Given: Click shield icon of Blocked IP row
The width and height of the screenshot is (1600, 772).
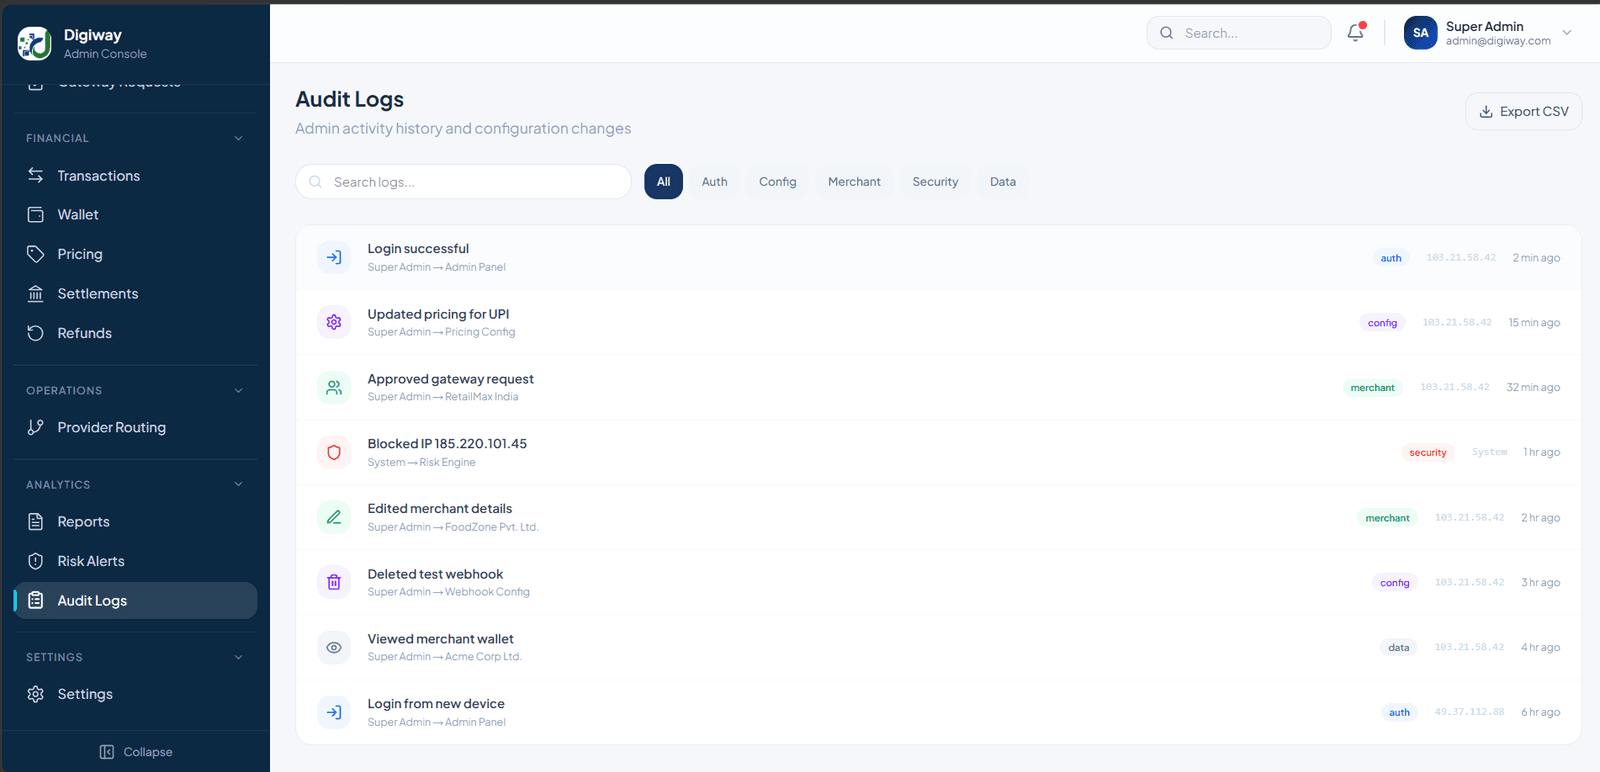Looking at the screenshot, I should click(334, 452).
